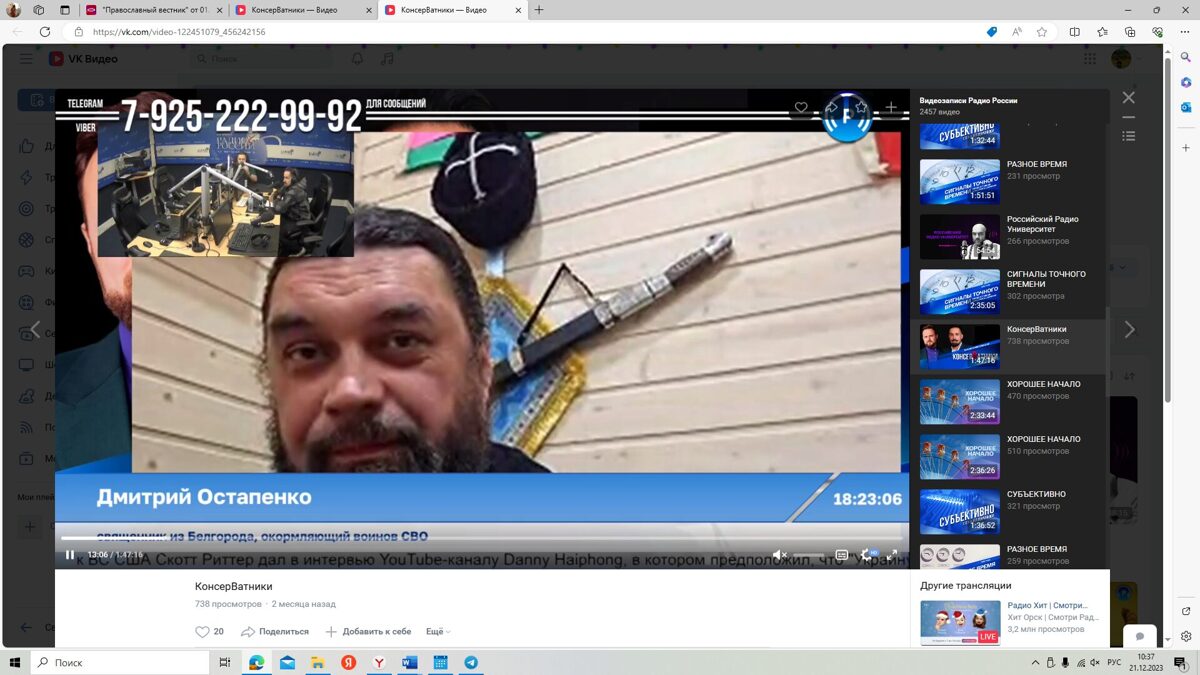Expand the Ещё dropdown menu

point(438,632)
